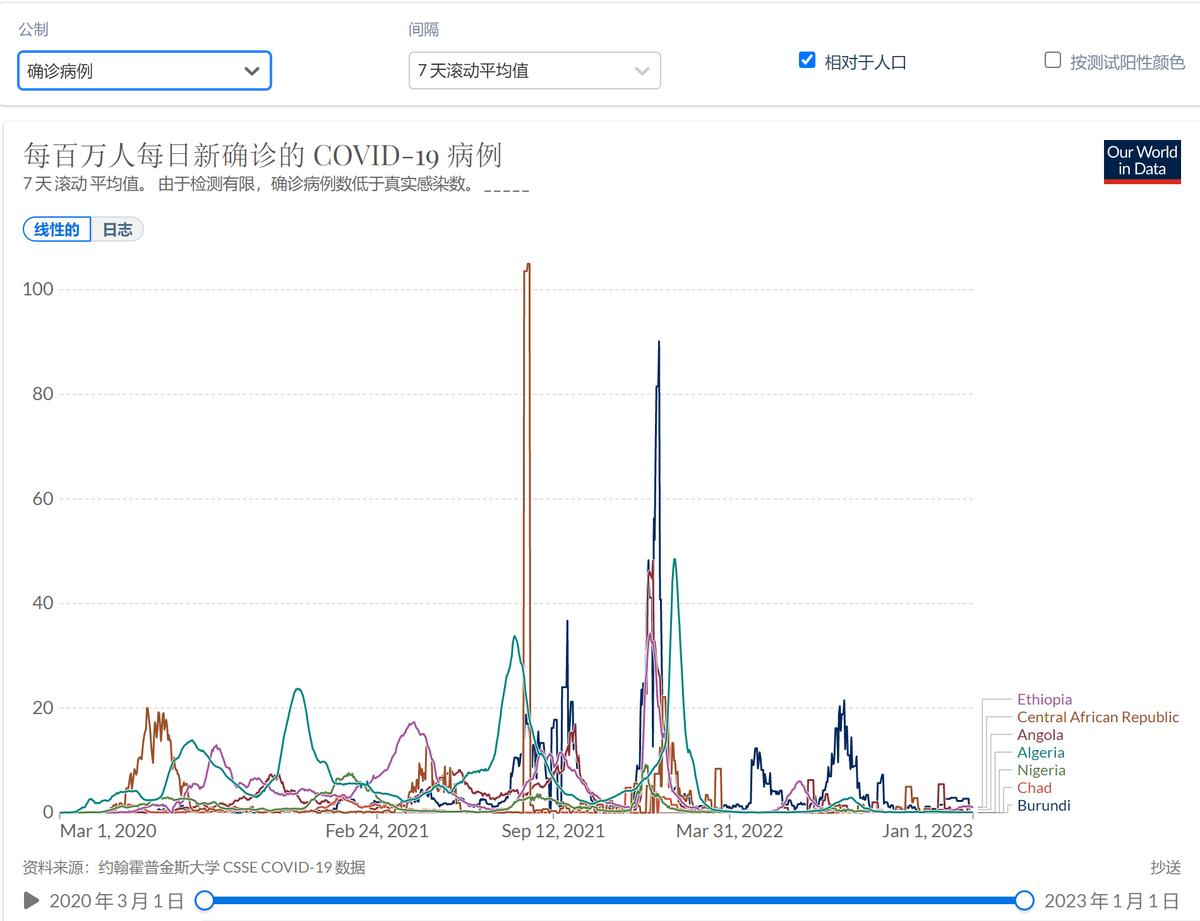Viewport: 1200px width, 921px height.
Task: Expand the 公制 selector options
Action: tap(144, 70)
